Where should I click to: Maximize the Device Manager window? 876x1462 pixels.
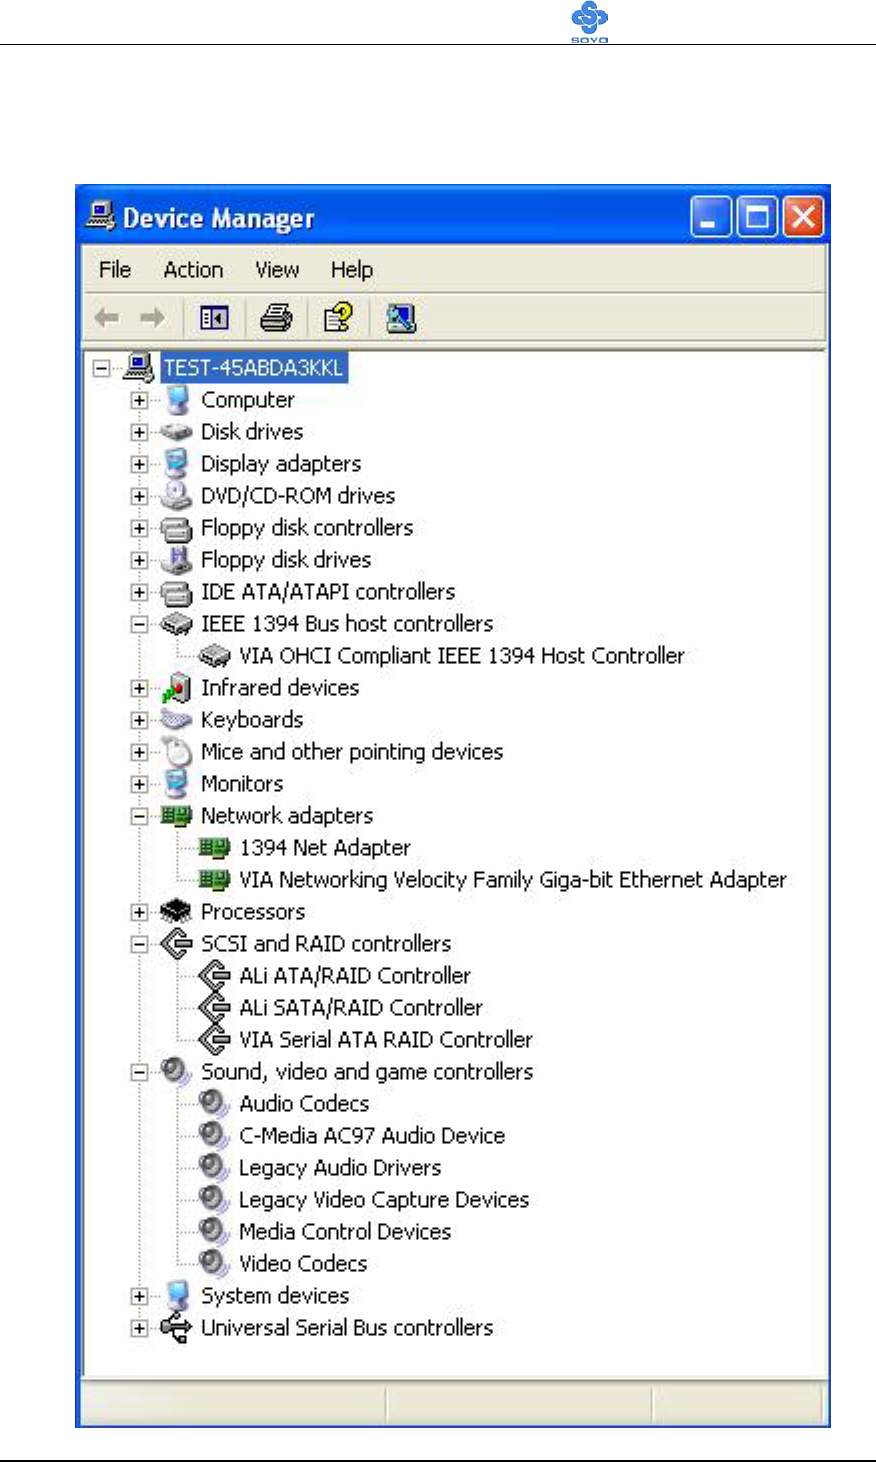click(757, 217)
